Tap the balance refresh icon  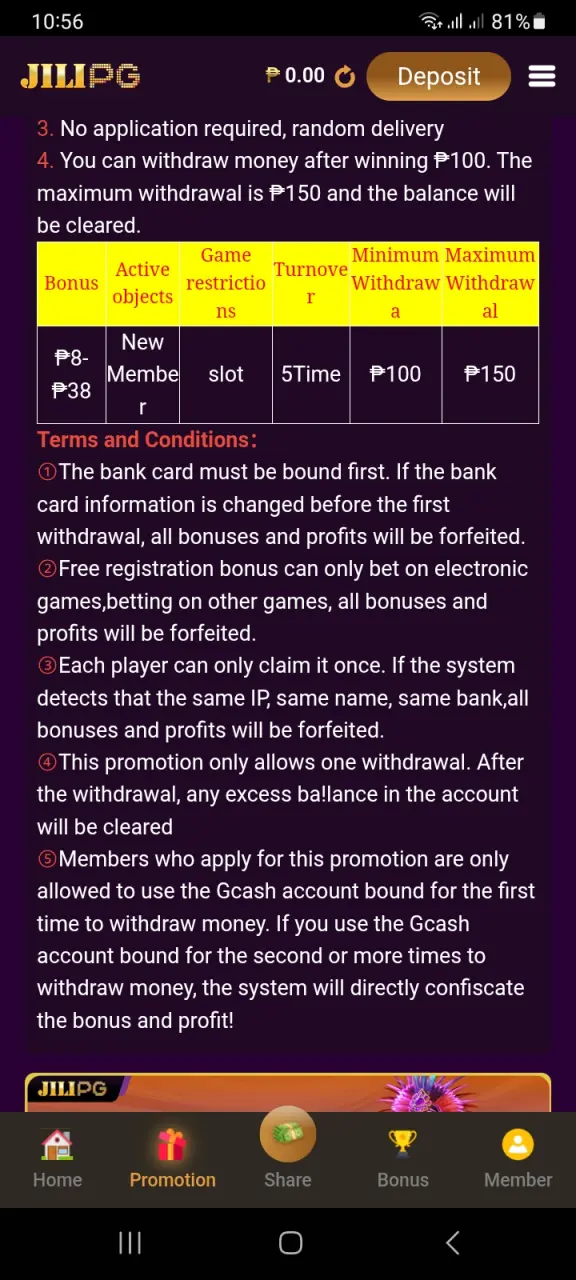click(345, 77)
